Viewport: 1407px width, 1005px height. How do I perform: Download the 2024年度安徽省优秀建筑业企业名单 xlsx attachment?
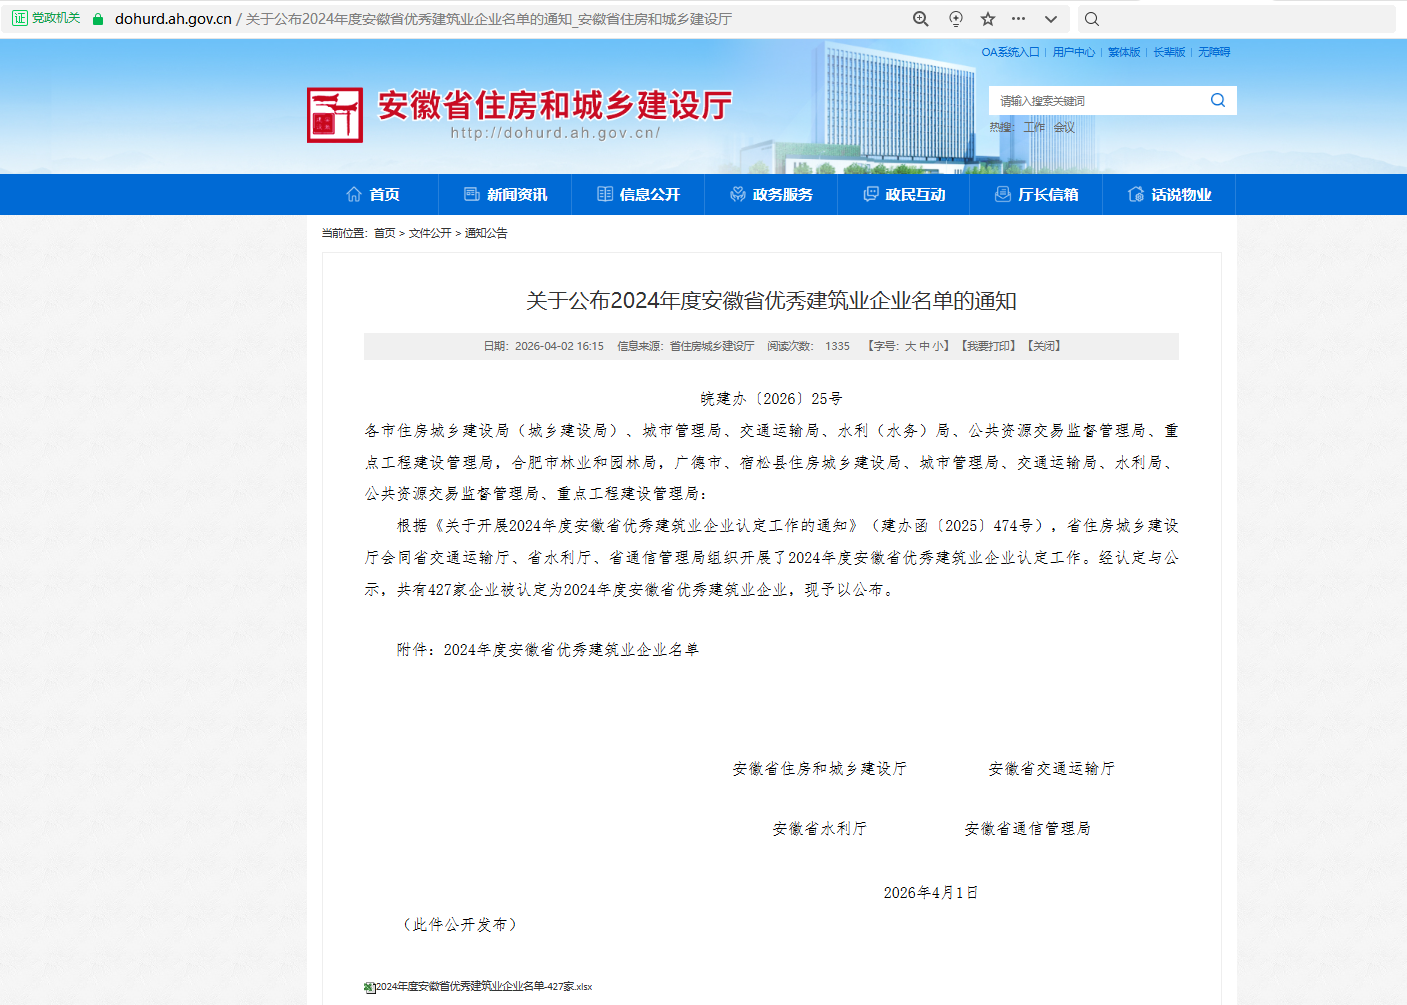coord(484,987)
